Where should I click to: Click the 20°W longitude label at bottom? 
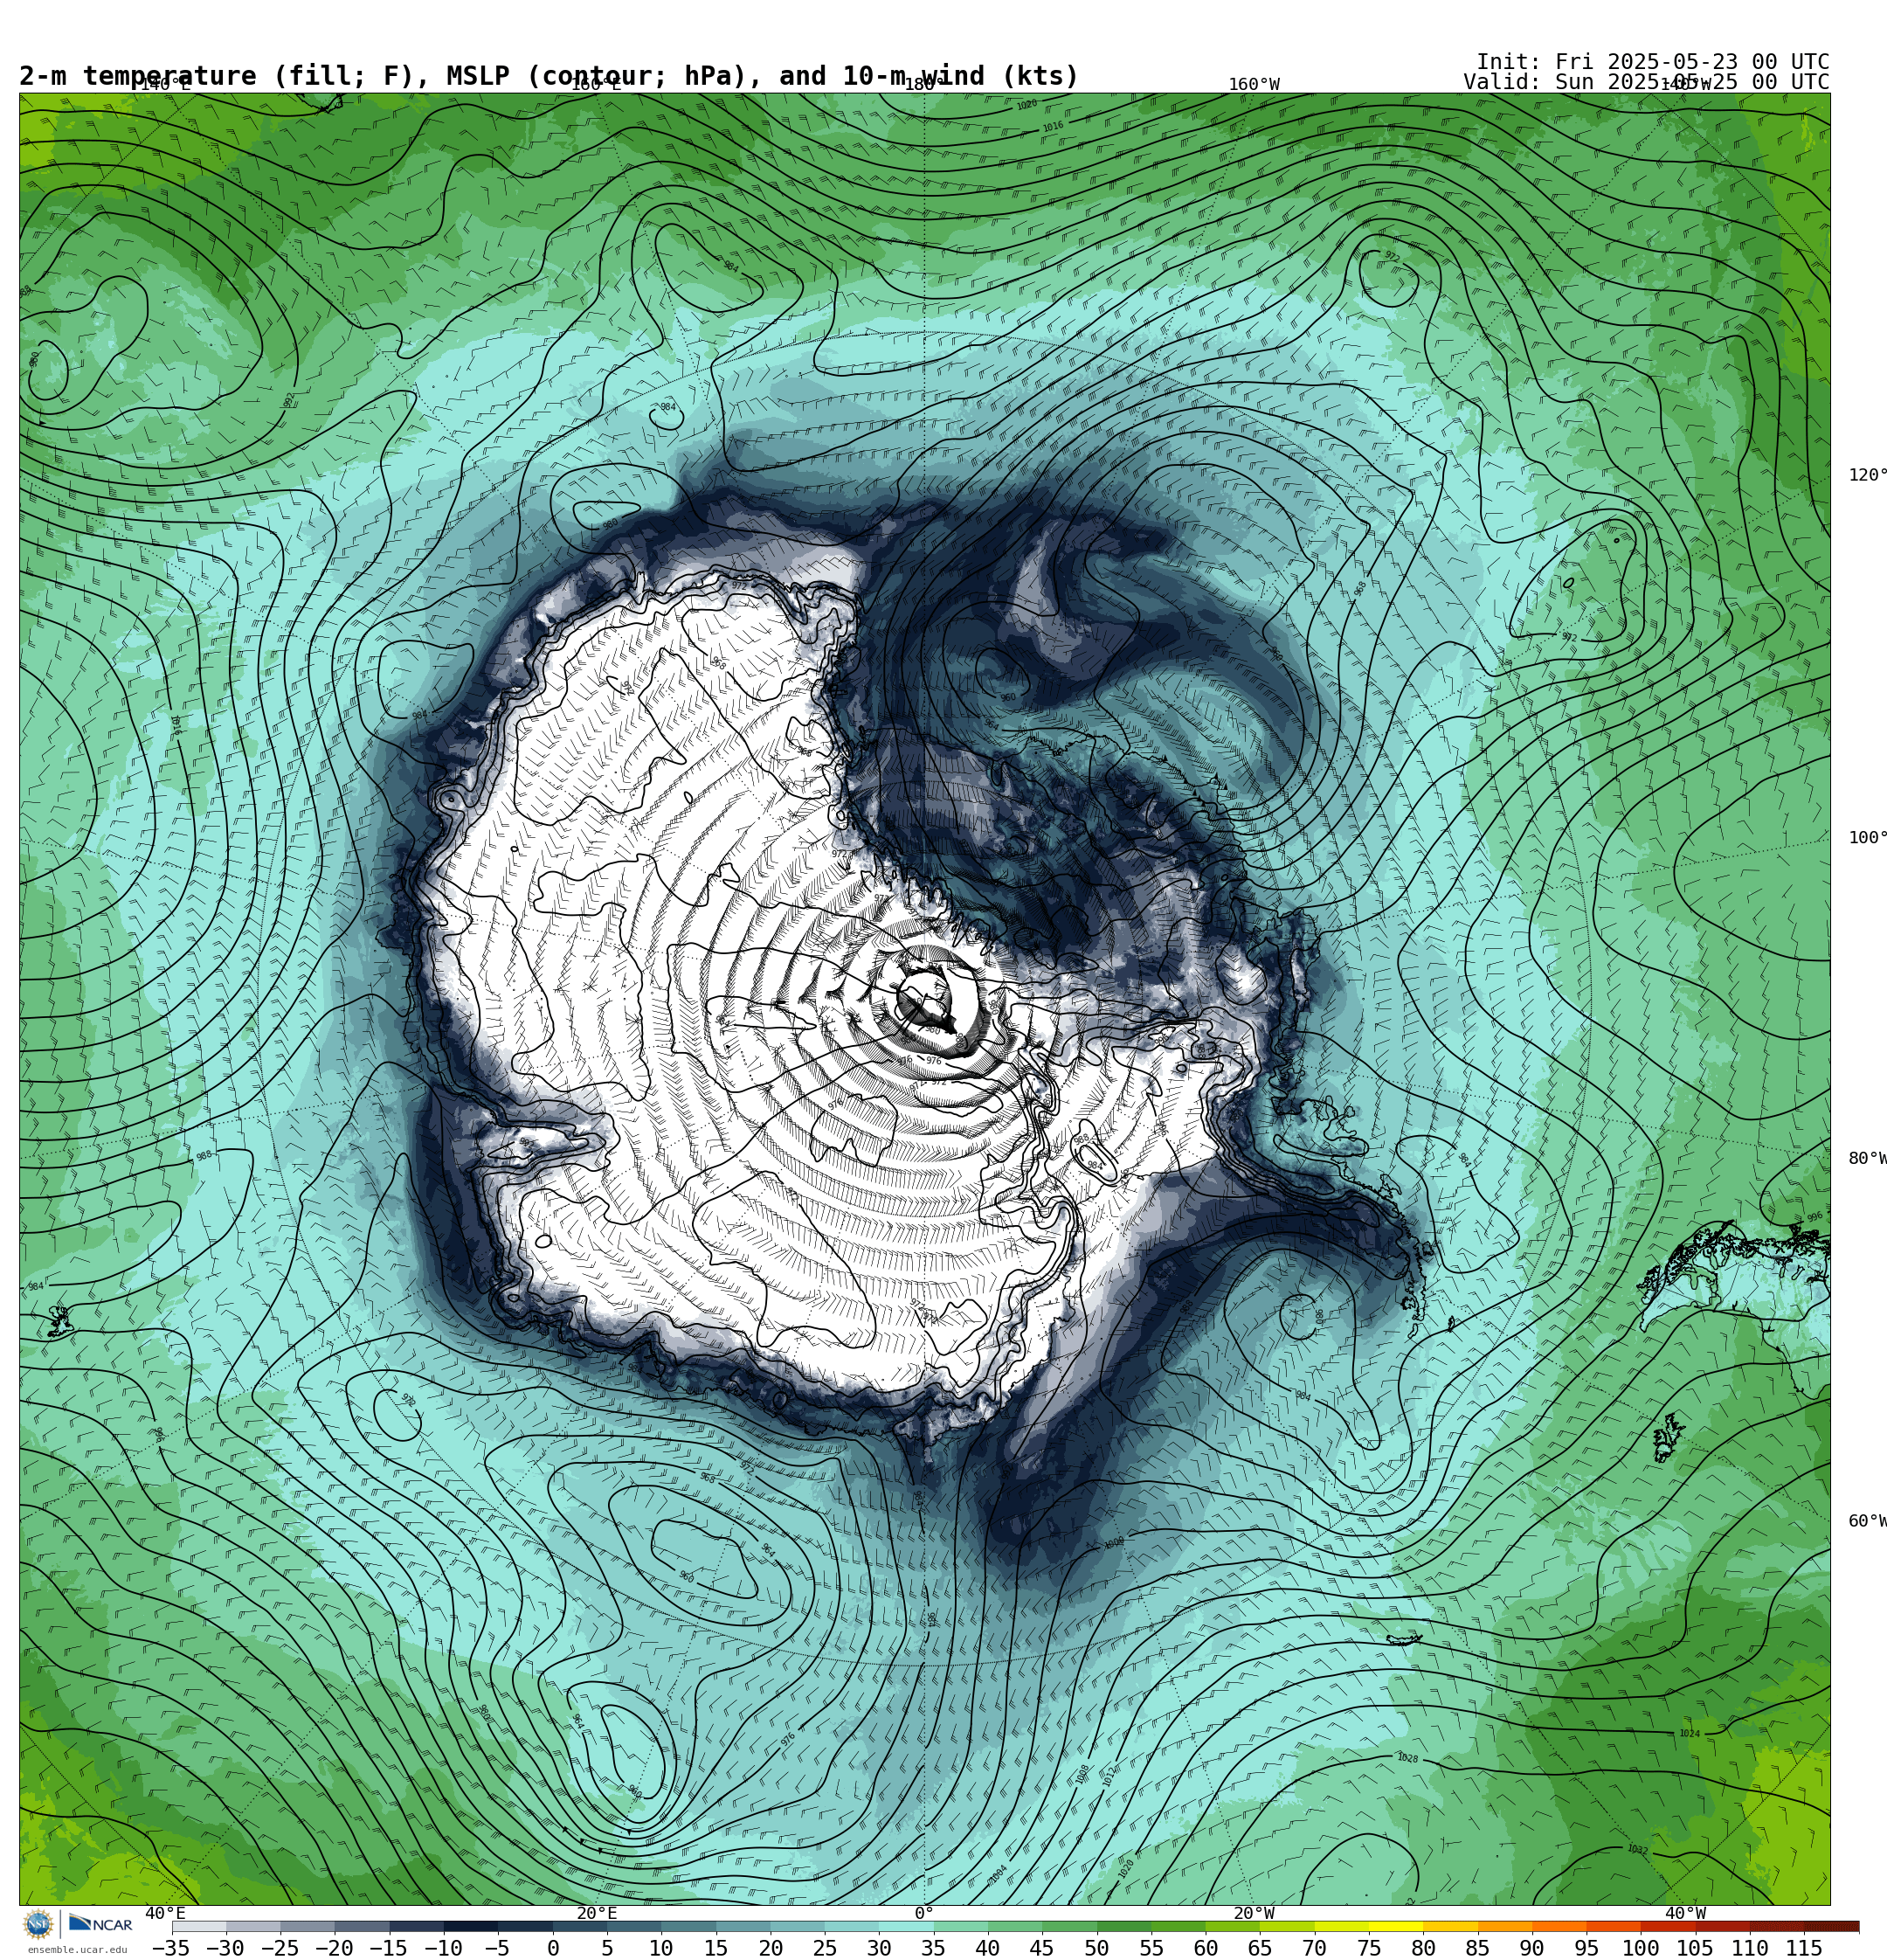(x=1254, y=1913)
